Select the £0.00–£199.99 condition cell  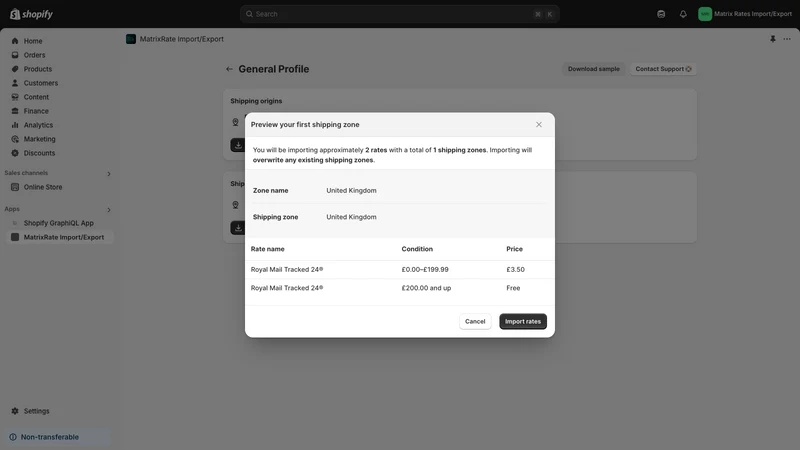pos(425,269)
